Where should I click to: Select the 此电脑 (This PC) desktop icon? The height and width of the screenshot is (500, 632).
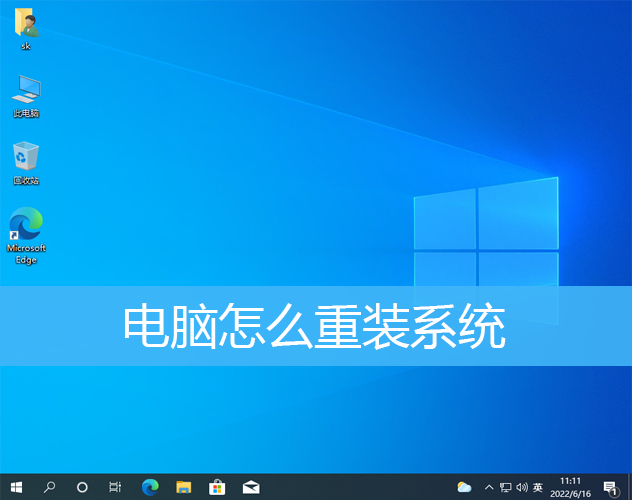26,95
